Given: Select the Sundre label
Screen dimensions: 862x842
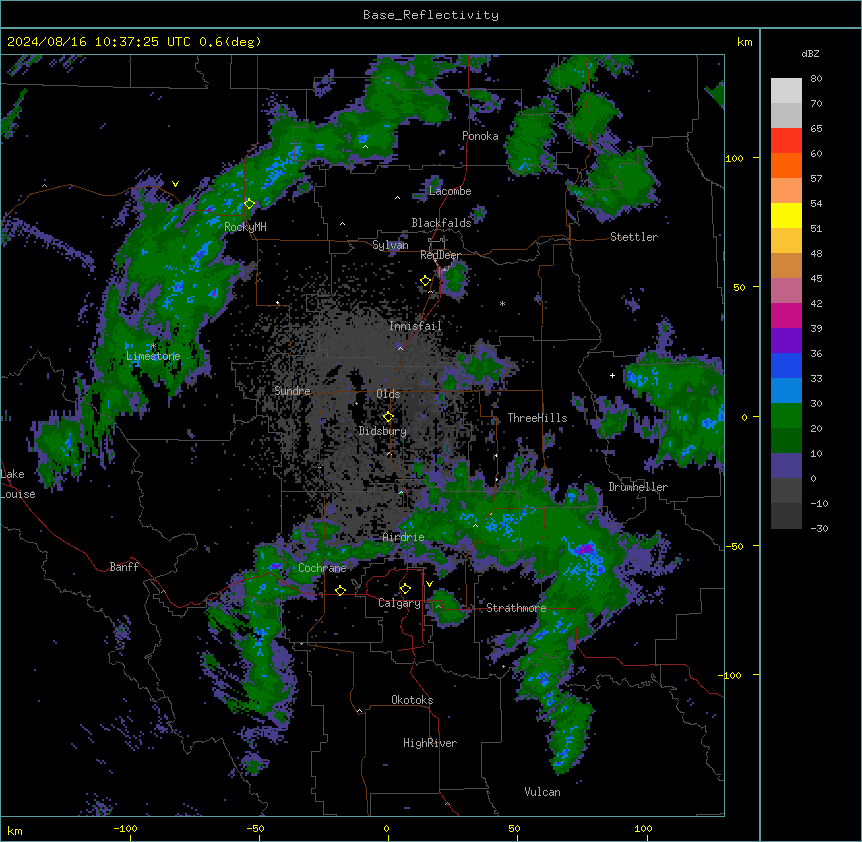Looking at the screenshot, I should 292,391.
